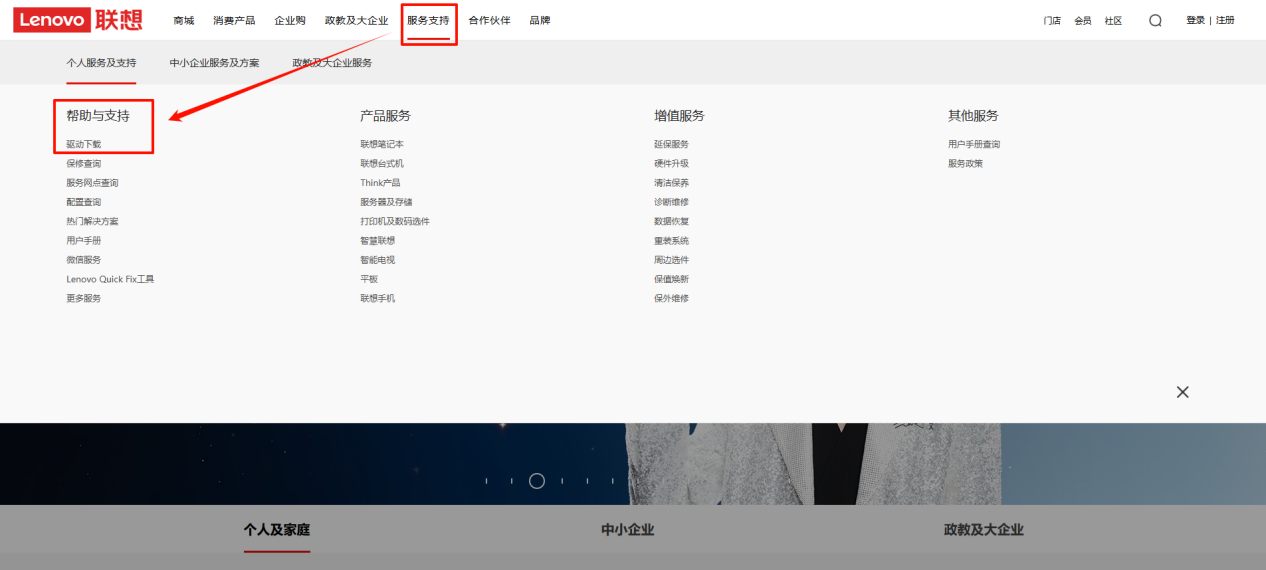Open the 保修查询 link
Viewport: 1266px width, 570px height.
pos(84,163)
